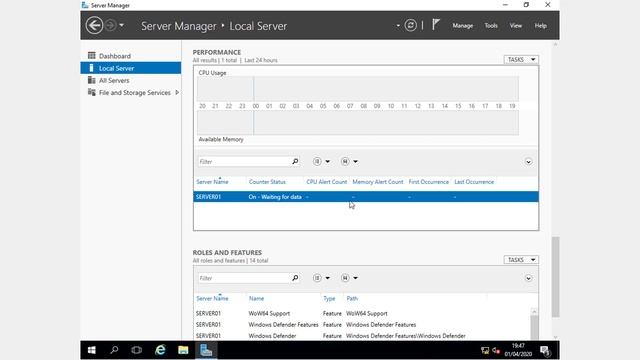Image resolution: width=640 pixels, height=360 pixels.
Task: Open the Windows Start menu
Action: pyautogui.click(x=91, y=350)
